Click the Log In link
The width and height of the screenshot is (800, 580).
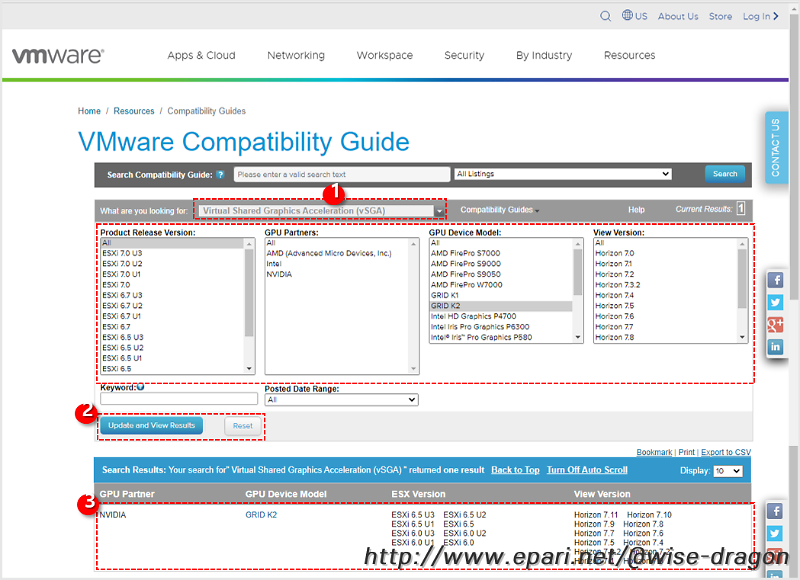[760, 16]
